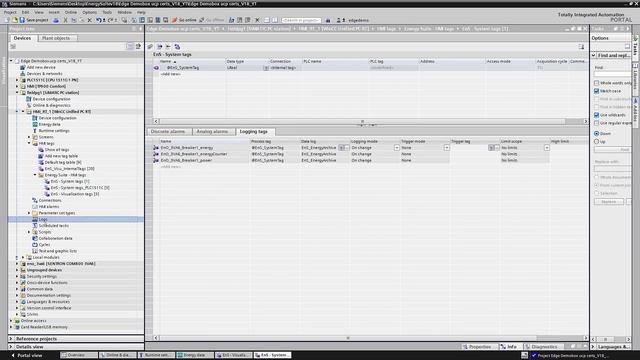Click the Find text input field
640x360 pixels.
(x=612, y=74)
